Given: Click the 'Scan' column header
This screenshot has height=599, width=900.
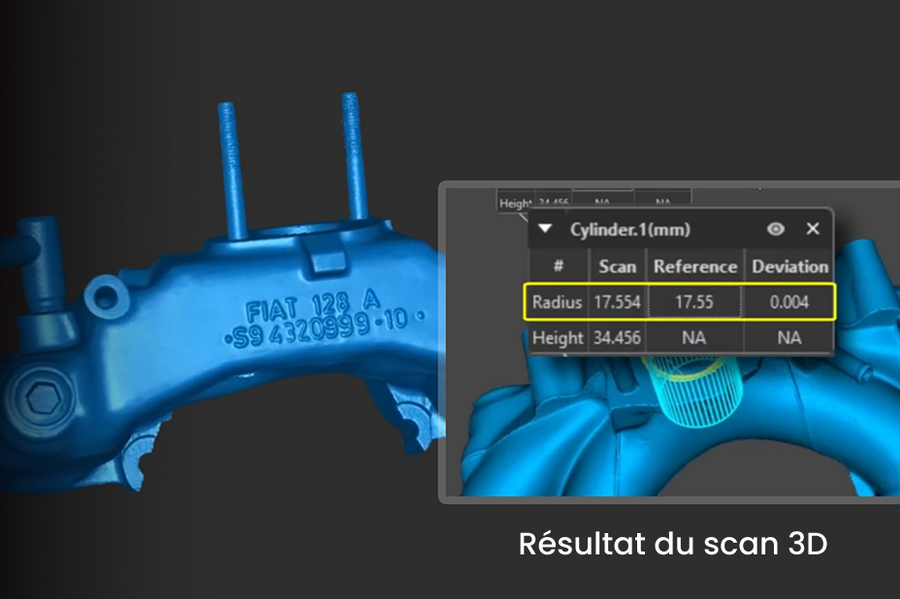Looking at the screenshot, I should [x=618, y=266].
